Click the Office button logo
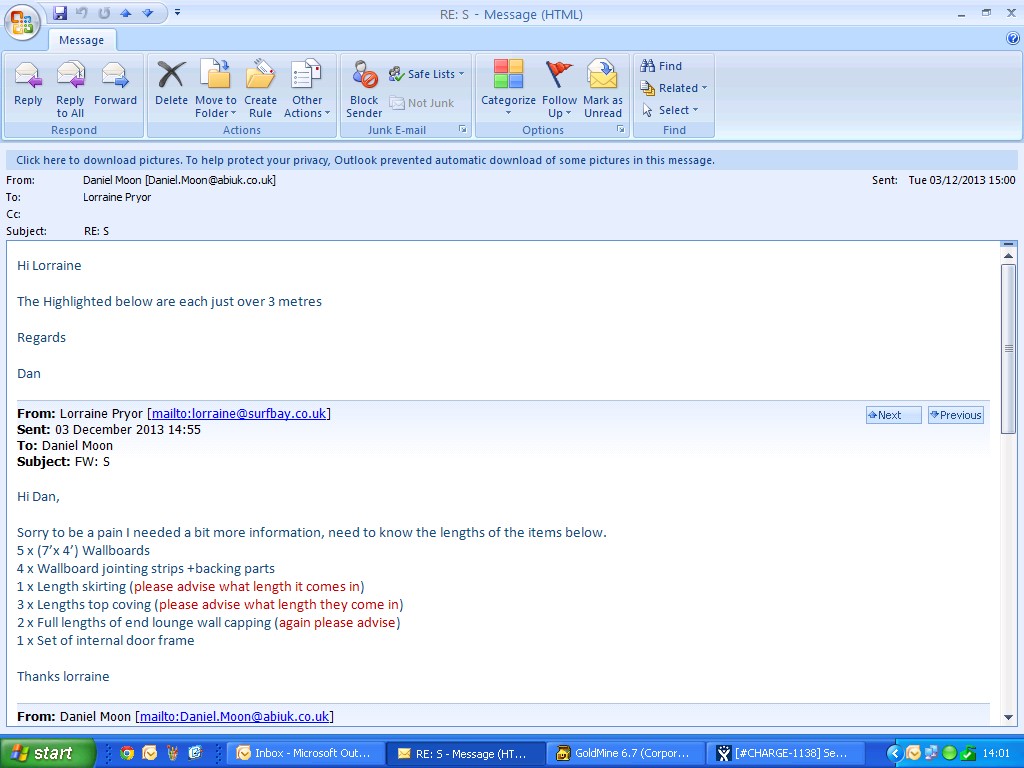1024x768 pixels. tap(23, 22)
